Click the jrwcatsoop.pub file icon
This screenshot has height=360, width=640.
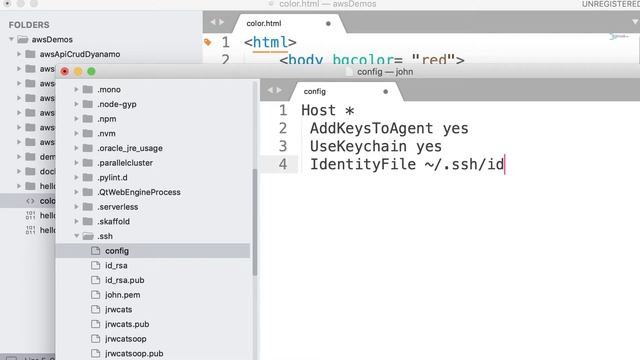[x=96, y=353]
